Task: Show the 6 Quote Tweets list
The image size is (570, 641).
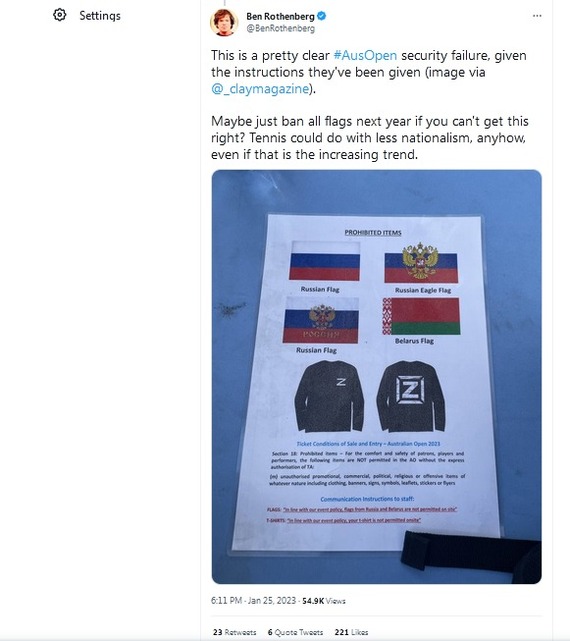Action: [295, 632]
